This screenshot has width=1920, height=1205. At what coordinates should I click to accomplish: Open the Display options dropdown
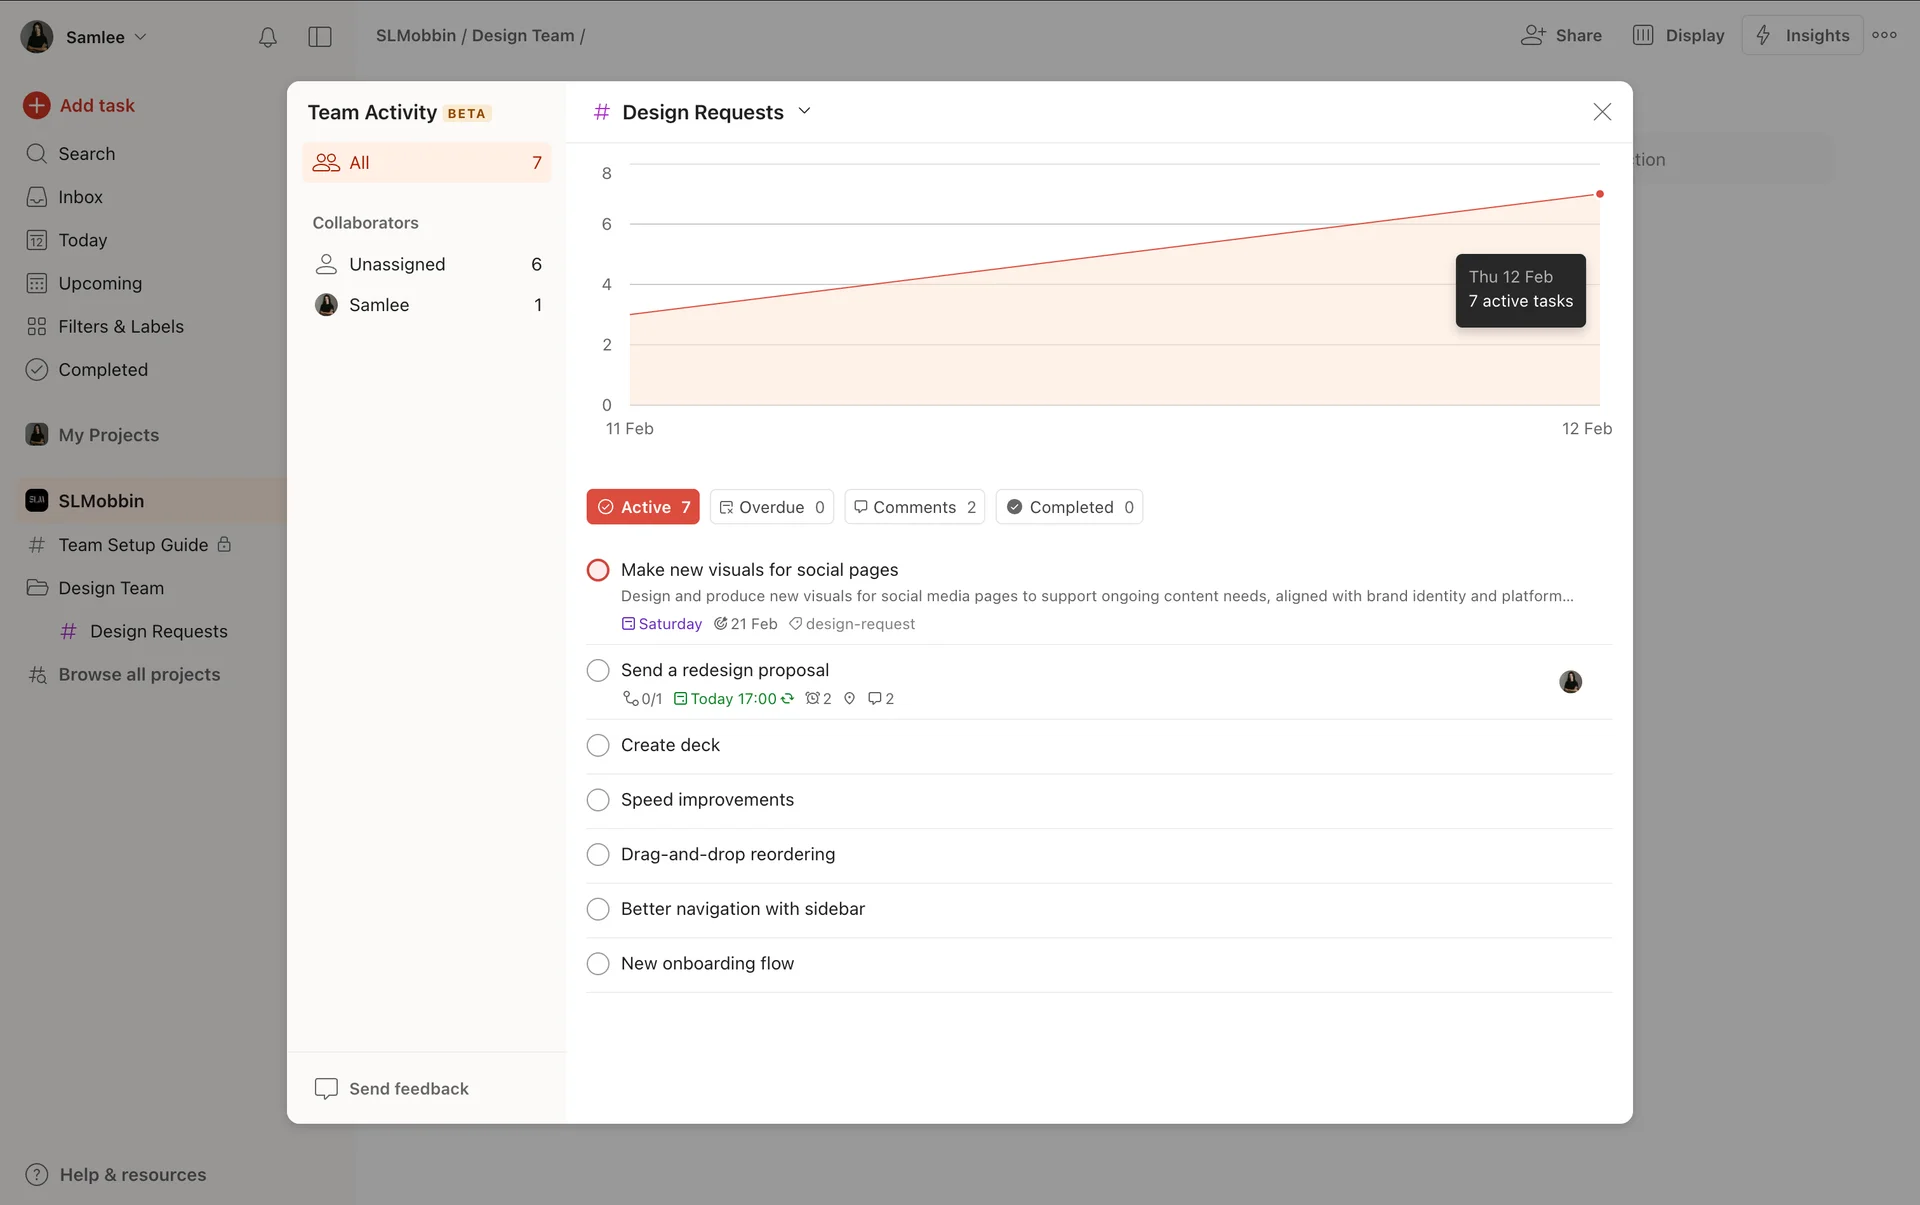tap(1679, 35)
